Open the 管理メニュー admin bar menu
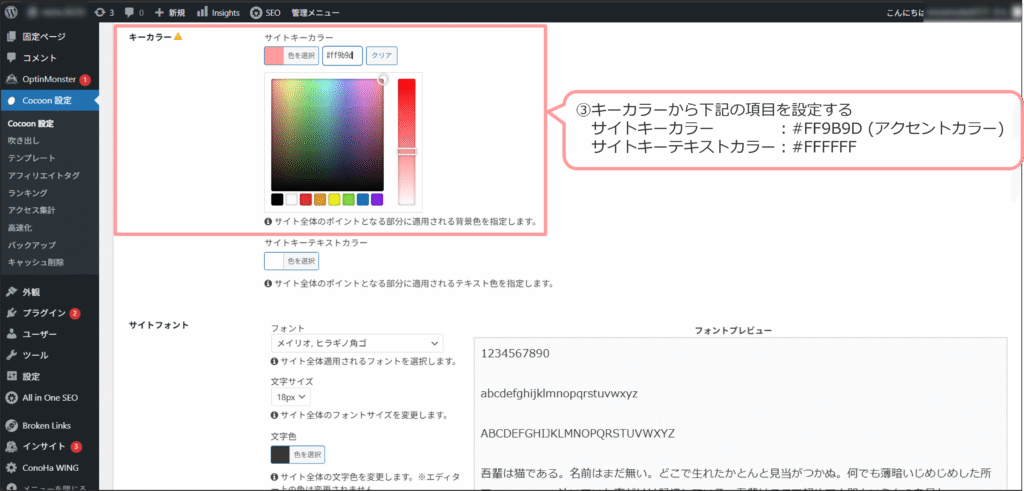This screenshot has height=491, width=1024. click(x=314, y=13)
